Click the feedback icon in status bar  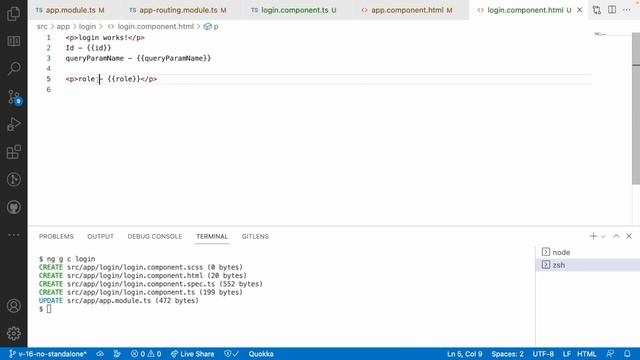(610, 354)
